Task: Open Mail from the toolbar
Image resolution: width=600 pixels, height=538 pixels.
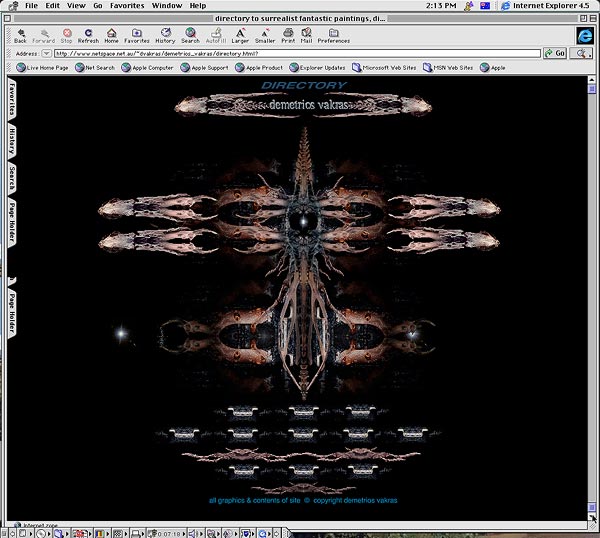Action: pyautogui.click(x=306, y=36)
